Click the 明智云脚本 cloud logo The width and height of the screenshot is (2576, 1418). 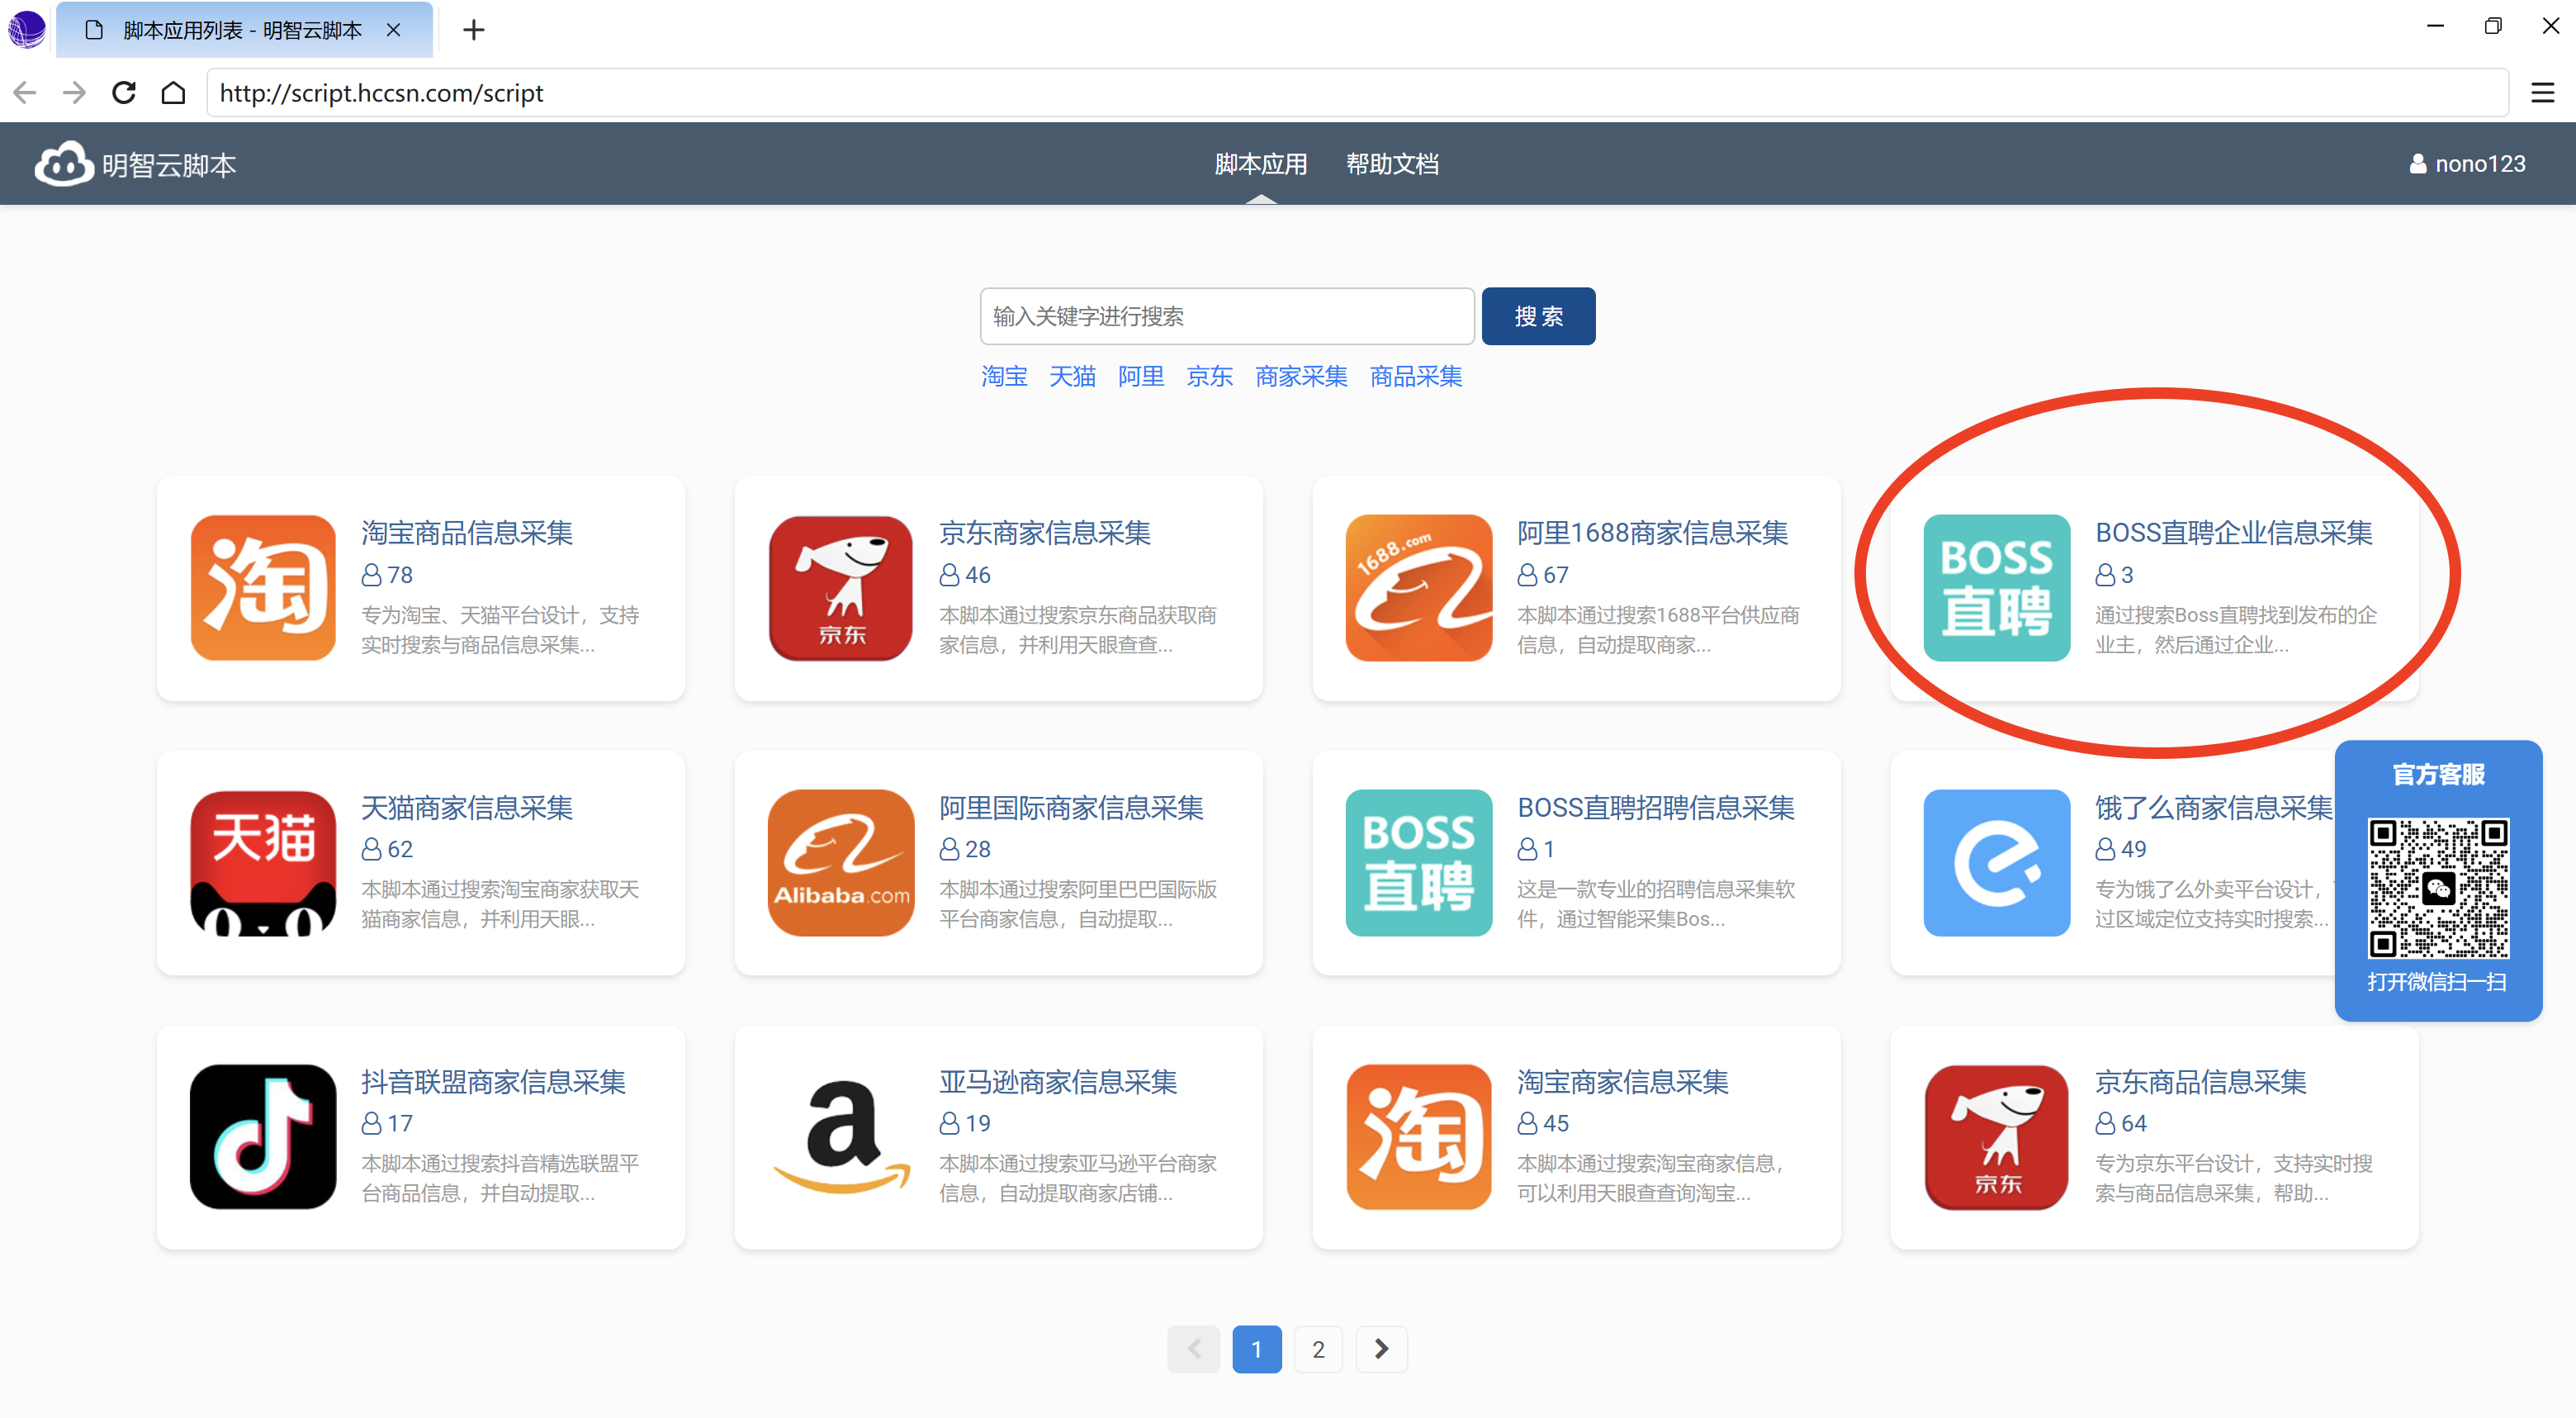click(x=64, y=164)
